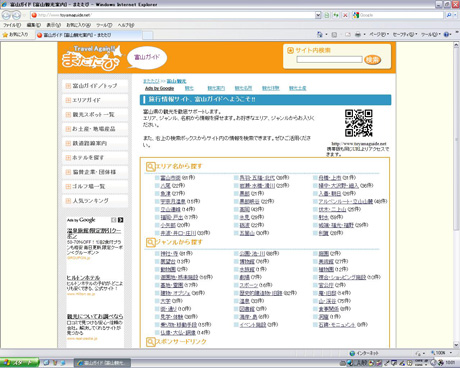Stop loading with the red X icon

coord(345,15)
